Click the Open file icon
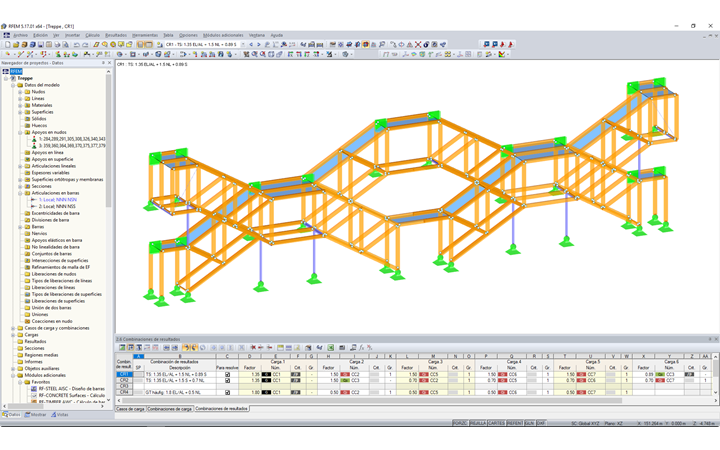 16,45
